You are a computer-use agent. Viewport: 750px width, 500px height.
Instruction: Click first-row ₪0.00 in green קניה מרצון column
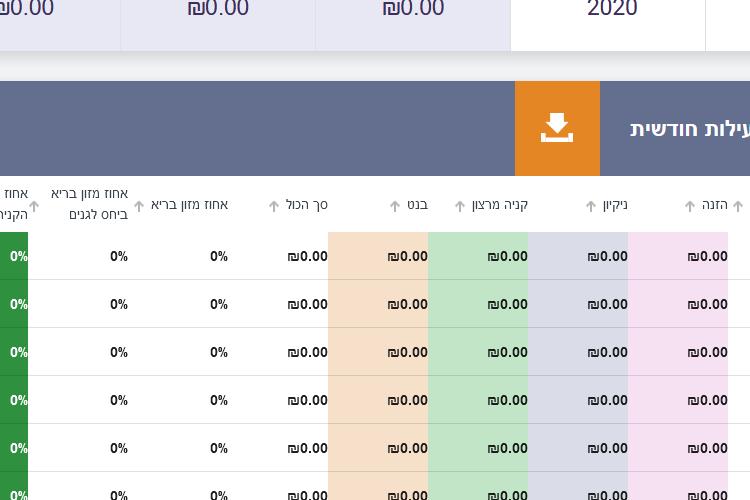(x=507, y=256)
